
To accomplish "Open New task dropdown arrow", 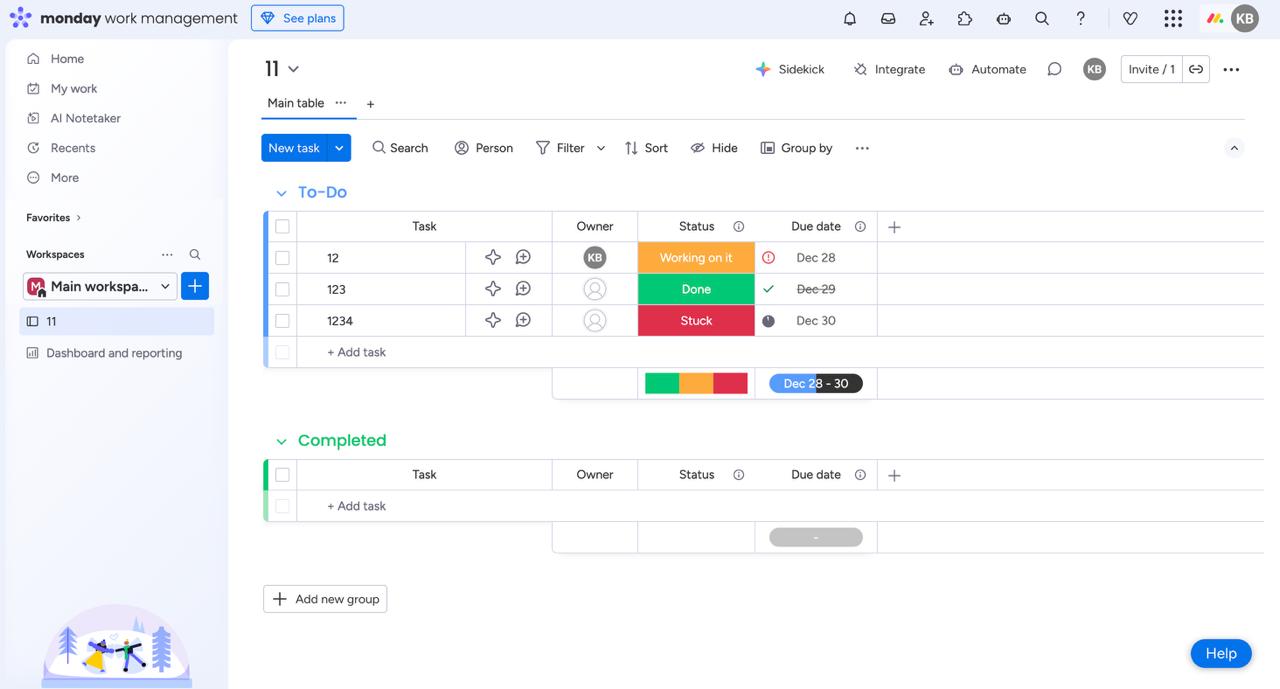I will click(x=339, y=148).
